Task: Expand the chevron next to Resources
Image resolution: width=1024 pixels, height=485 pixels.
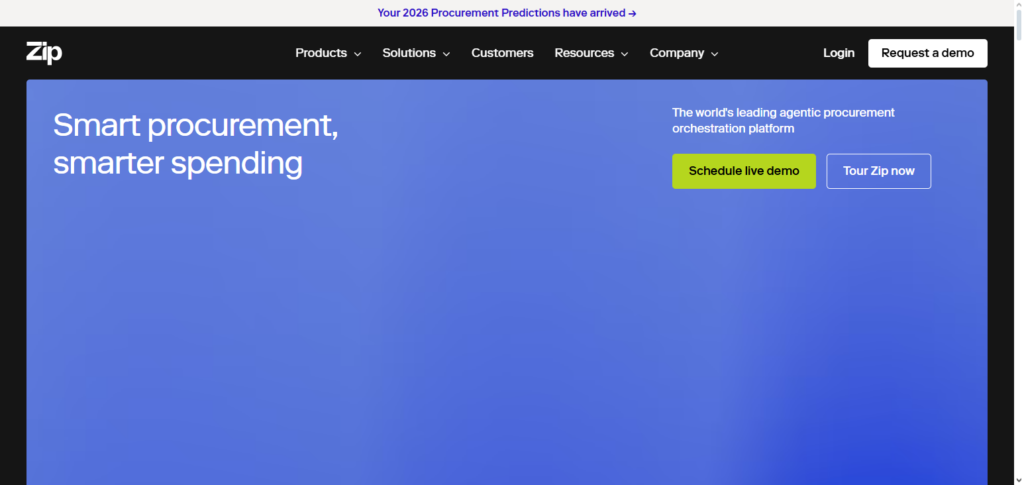Action: [x=624, y=54]
